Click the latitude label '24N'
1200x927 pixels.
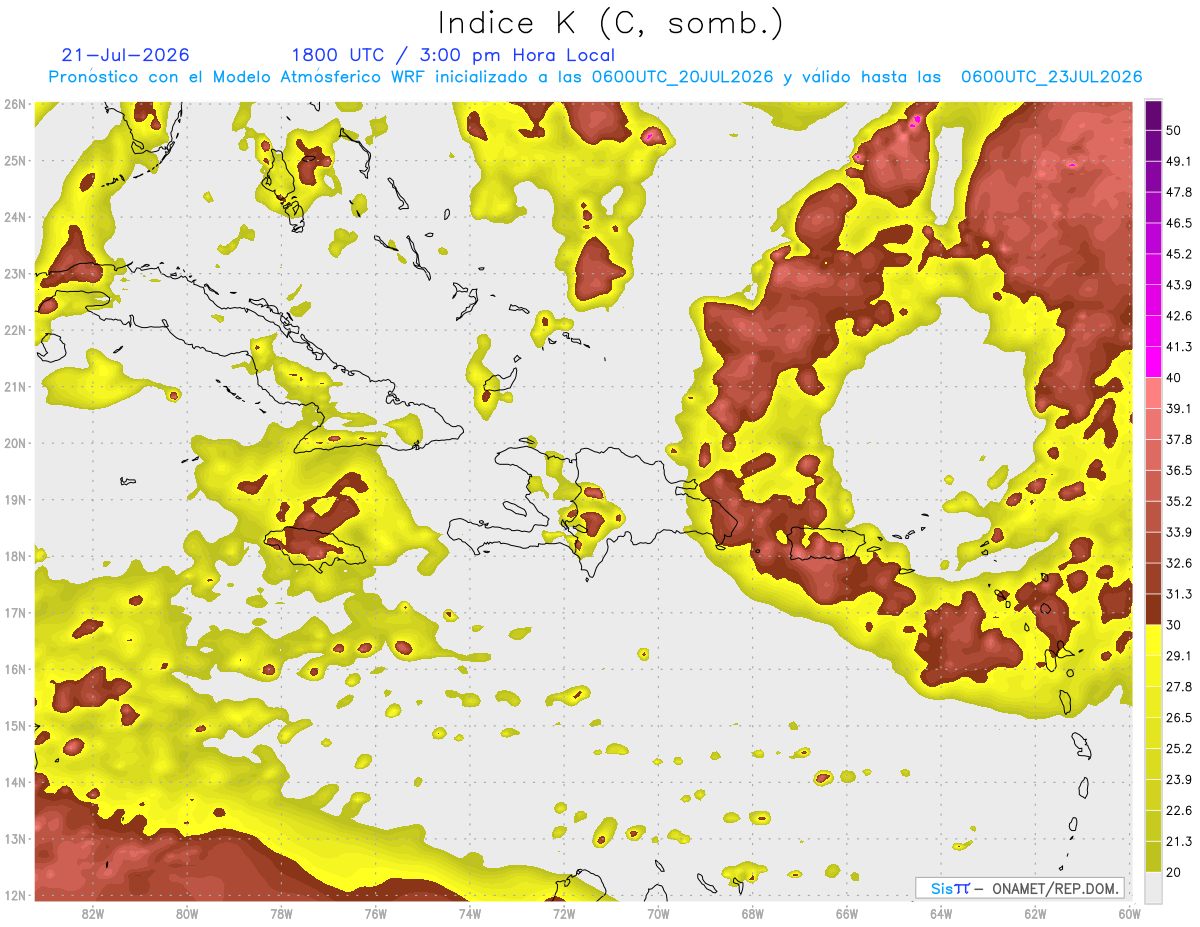coord(14,217)
